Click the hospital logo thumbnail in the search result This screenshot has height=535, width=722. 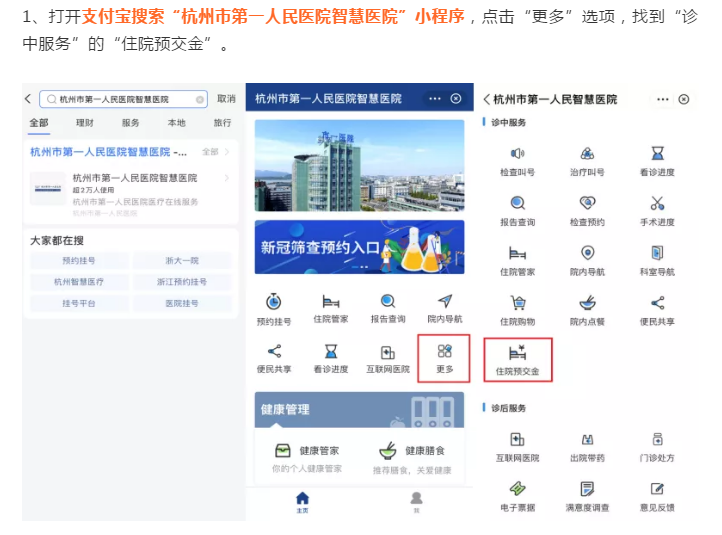(x=48, y=188)
